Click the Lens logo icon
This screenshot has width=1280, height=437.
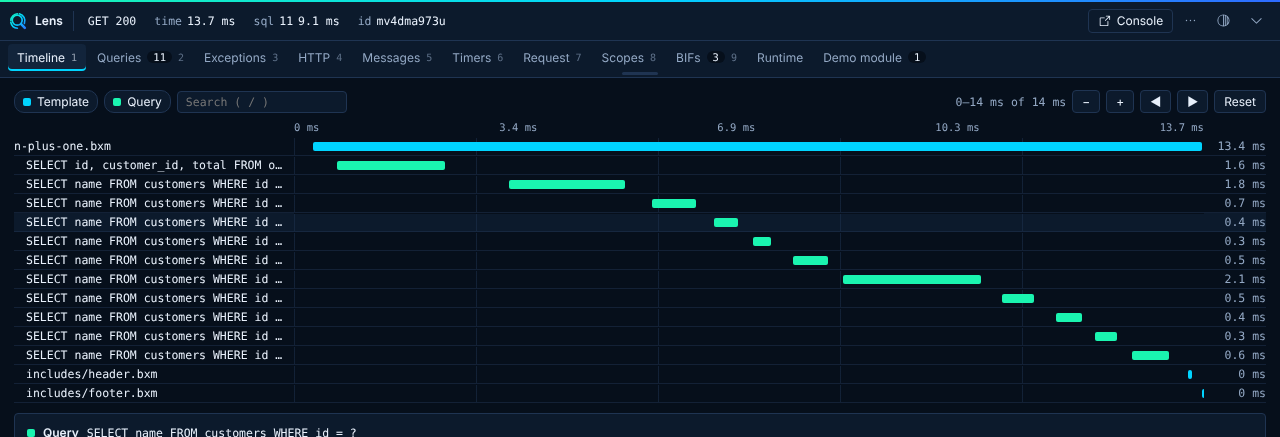click(18, 21)
